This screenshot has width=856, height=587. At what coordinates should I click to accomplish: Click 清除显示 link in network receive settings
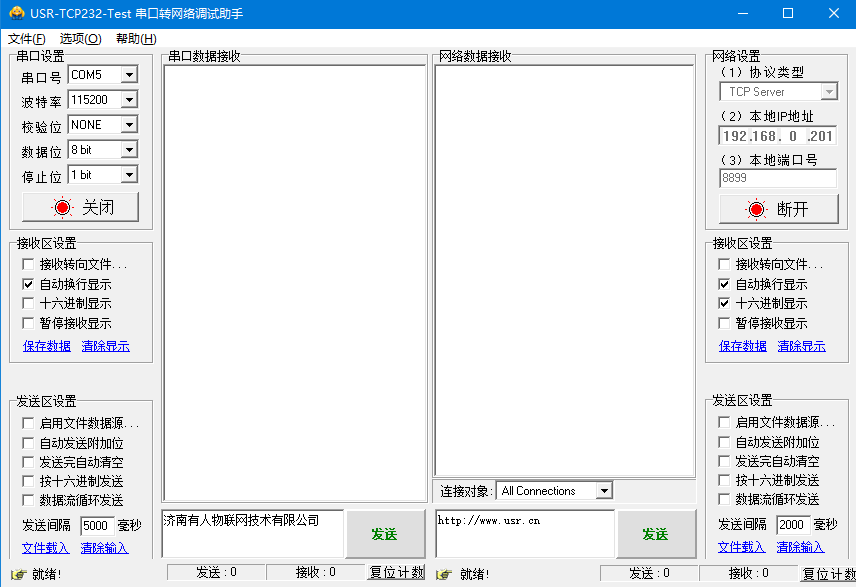coord(801,346)
